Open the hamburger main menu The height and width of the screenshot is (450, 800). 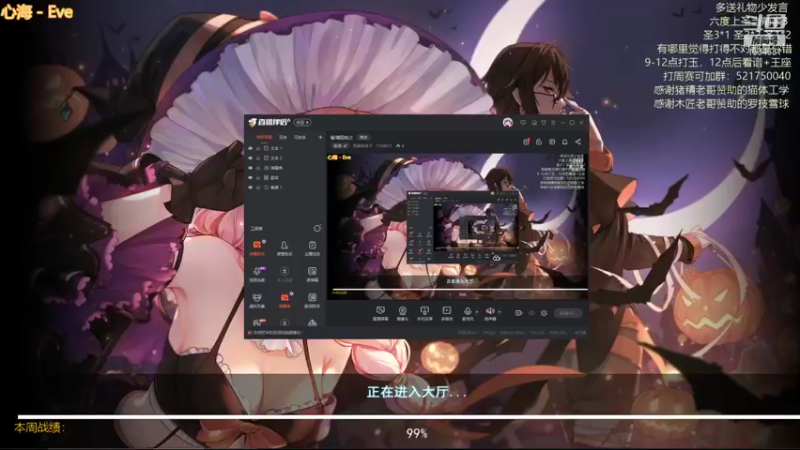[x=553, y=122]
